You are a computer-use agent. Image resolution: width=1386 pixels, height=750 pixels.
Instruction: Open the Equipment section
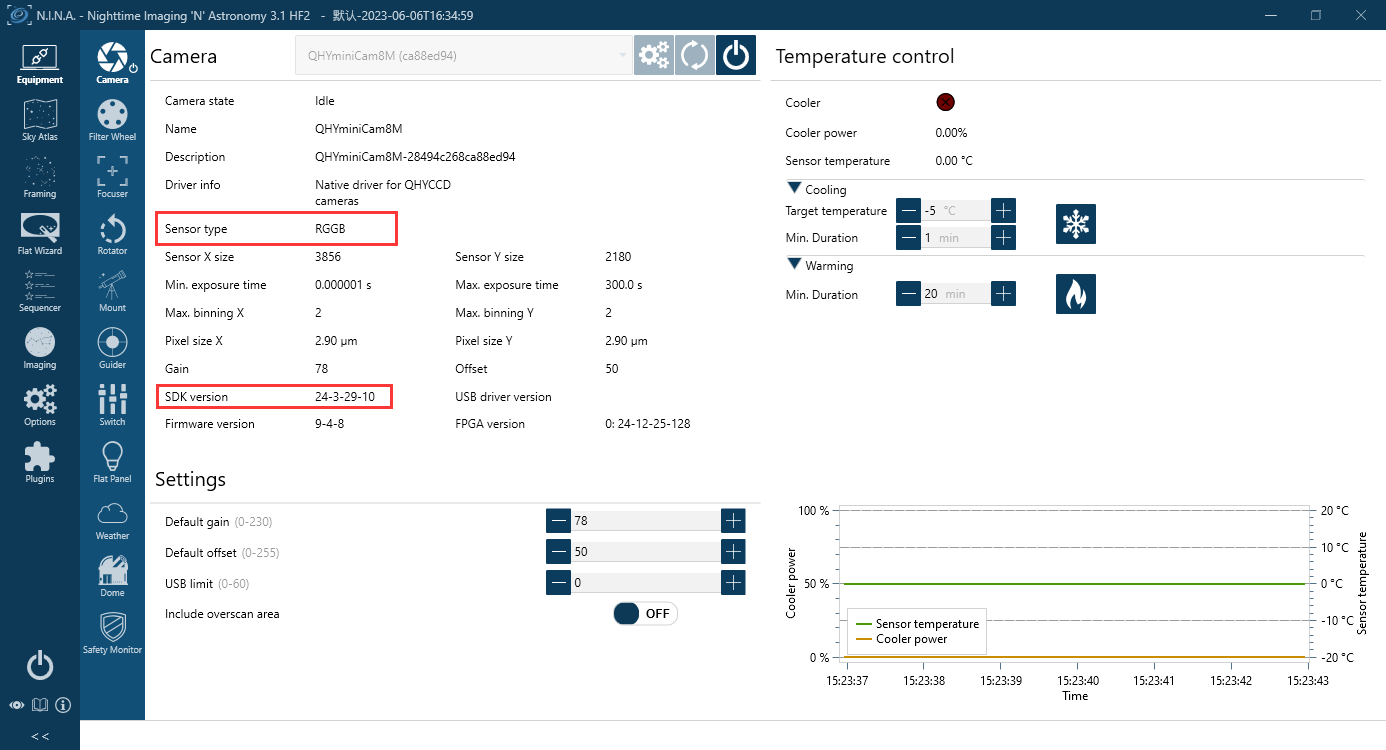39,64
